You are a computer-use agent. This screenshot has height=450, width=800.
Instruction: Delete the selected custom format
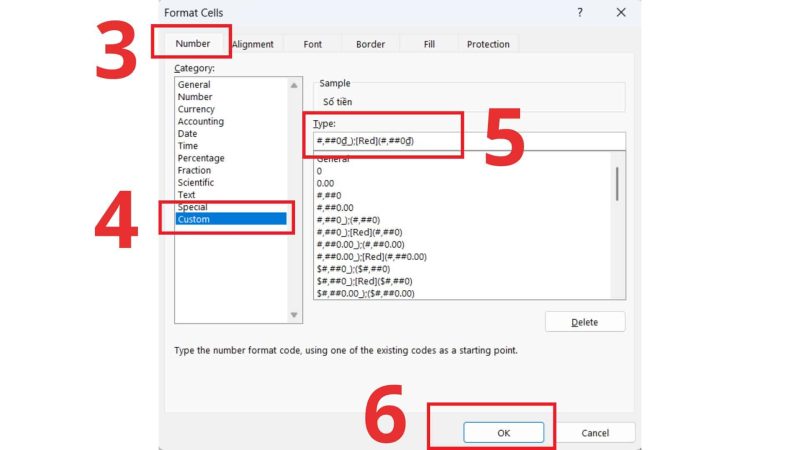click(585, 322)
